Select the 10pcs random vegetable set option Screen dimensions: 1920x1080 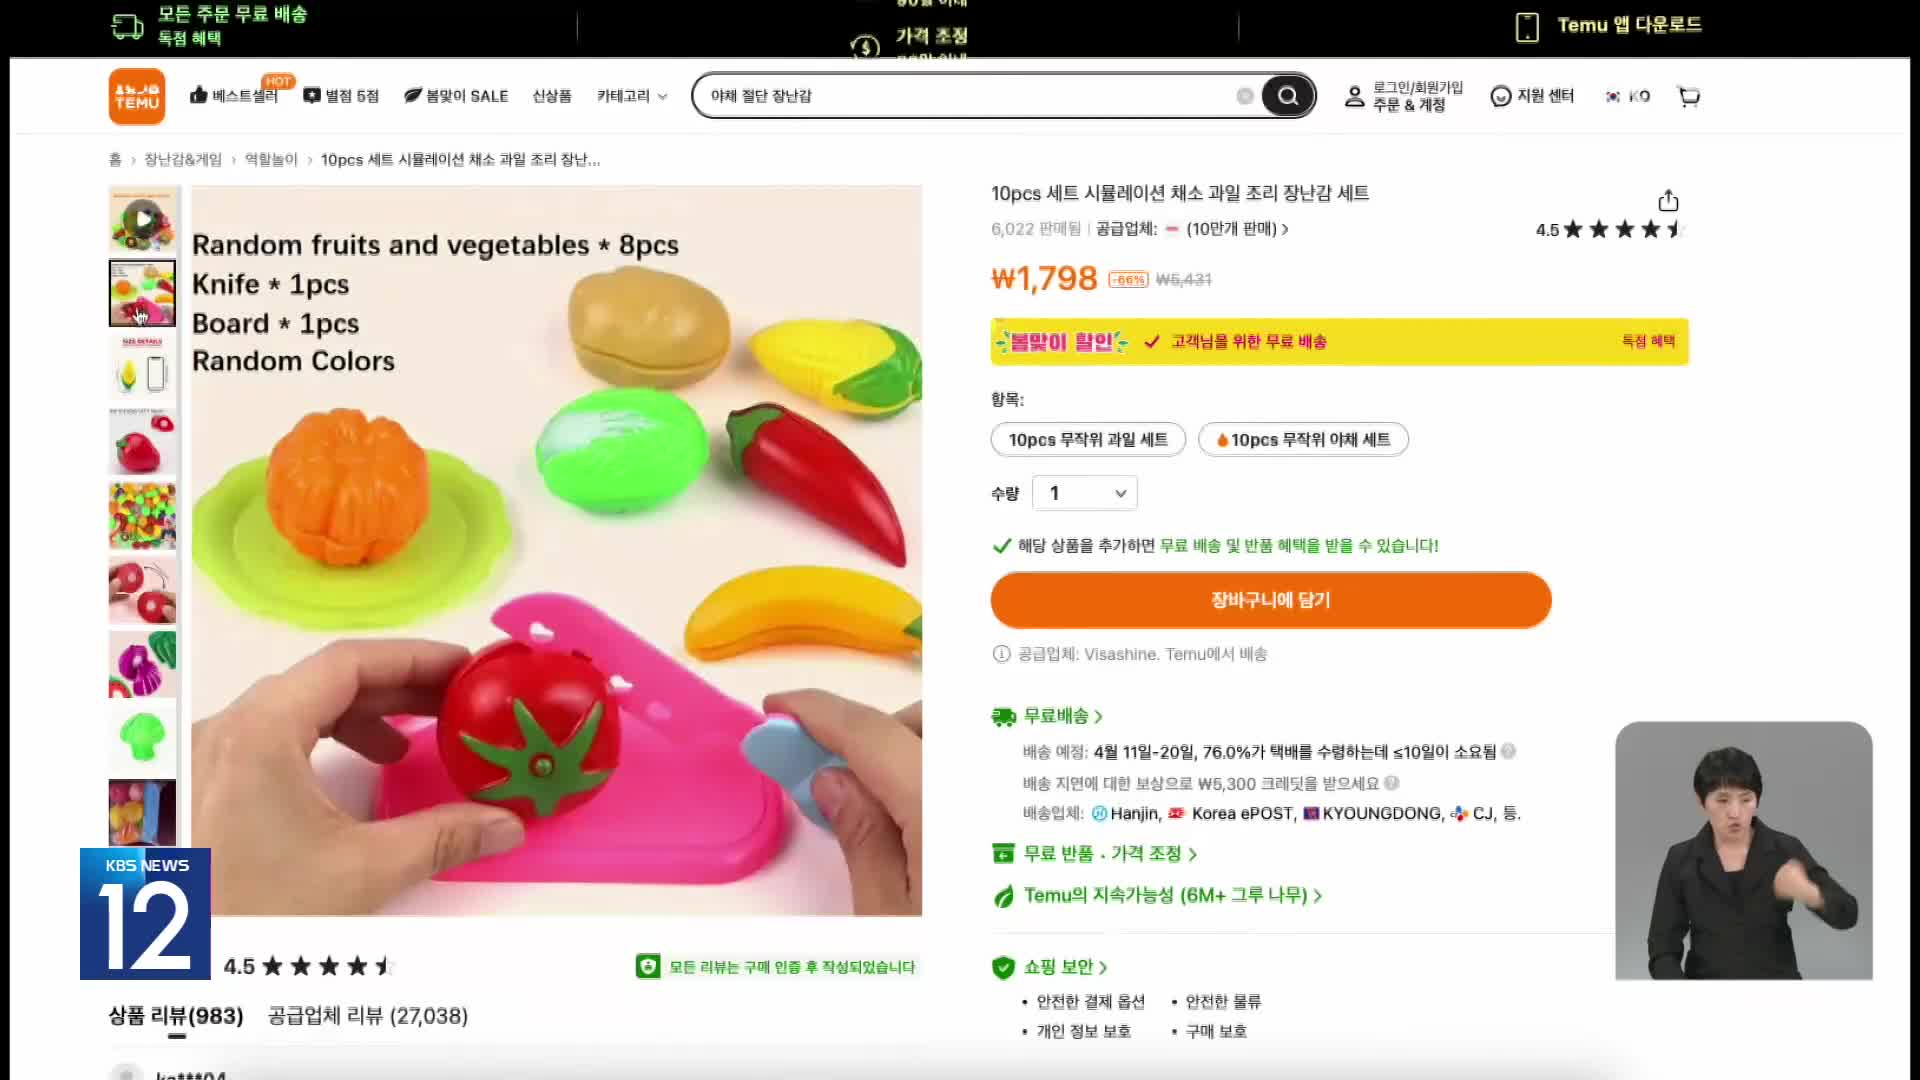[x=1303, y=439]
